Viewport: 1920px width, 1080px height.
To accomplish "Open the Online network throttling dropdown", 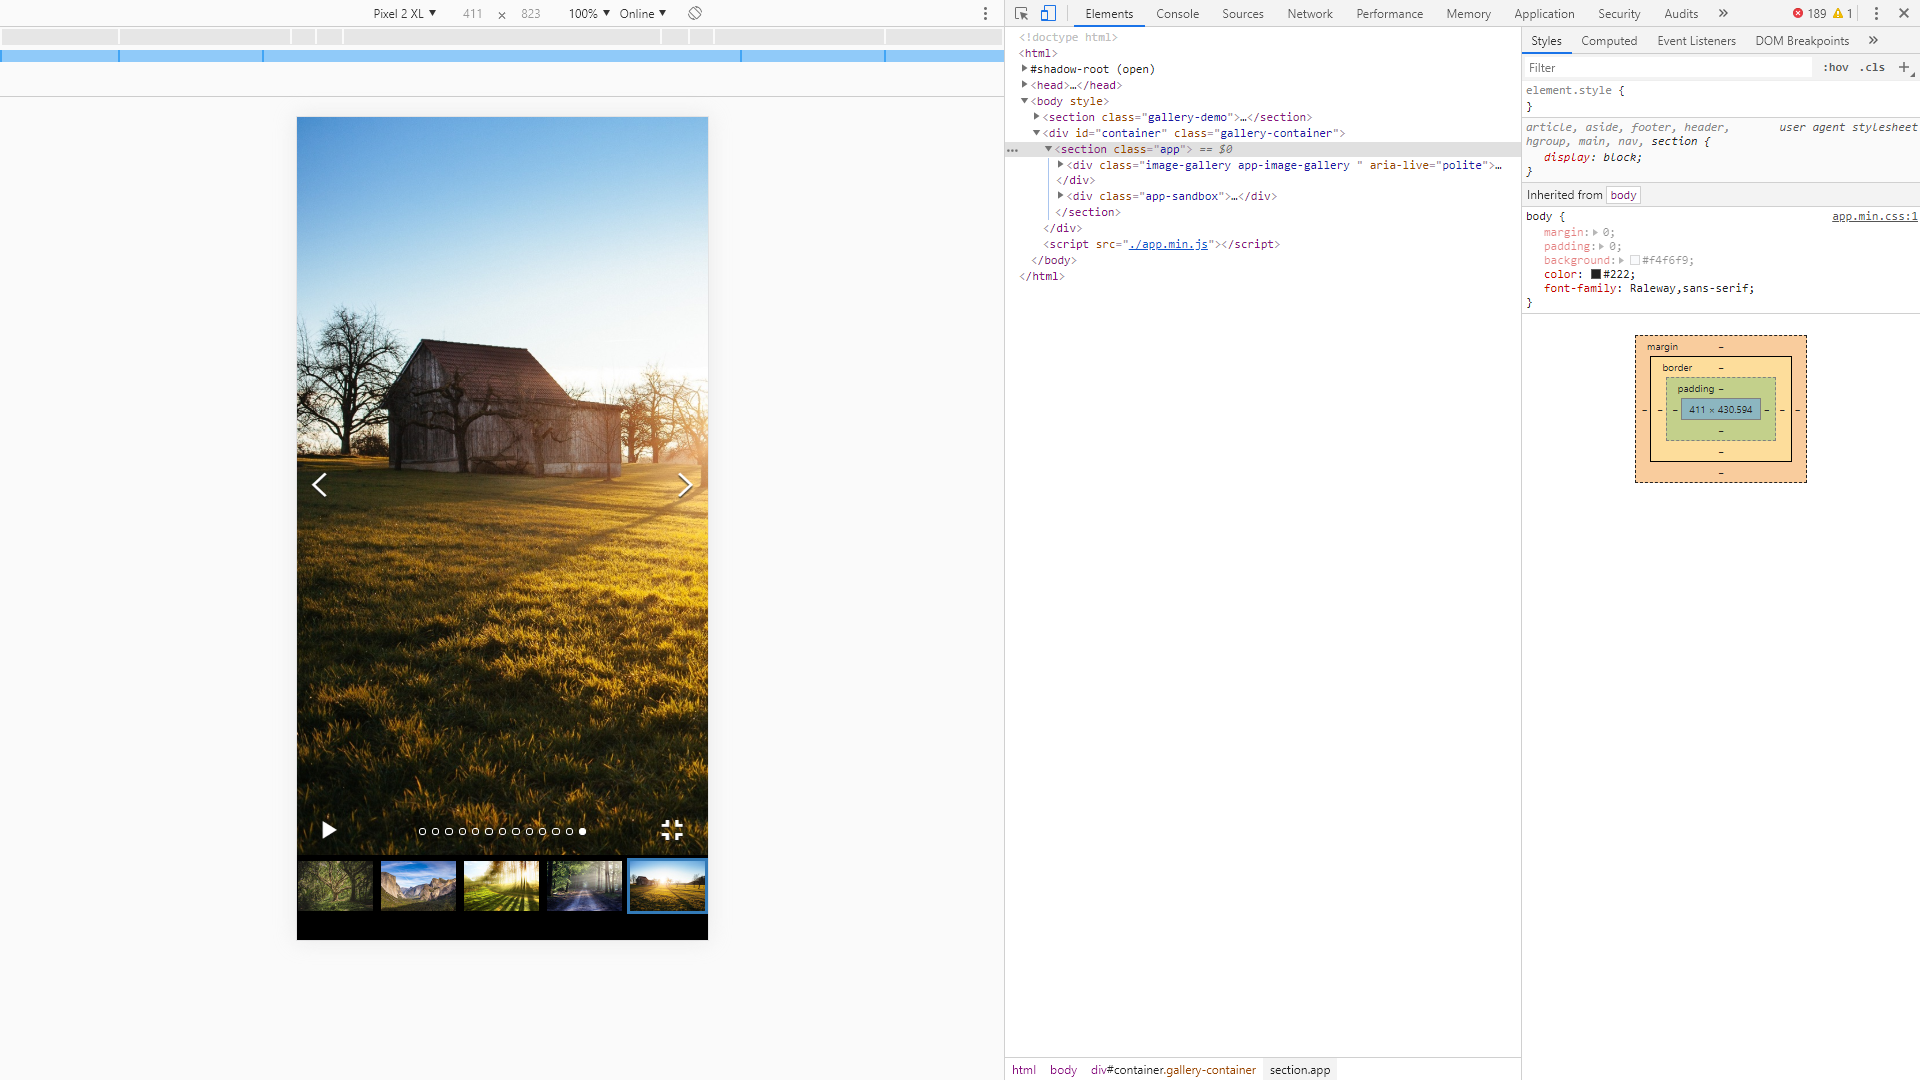I will click(641, 13).
